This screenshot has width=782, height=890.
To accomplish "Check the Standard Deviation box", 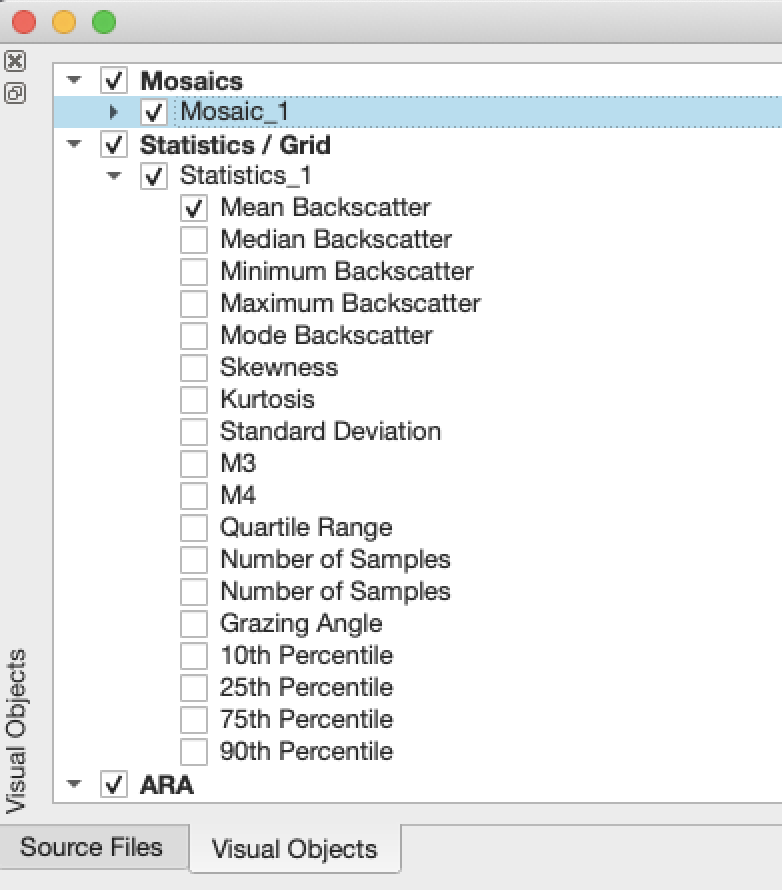I will 194,432.
